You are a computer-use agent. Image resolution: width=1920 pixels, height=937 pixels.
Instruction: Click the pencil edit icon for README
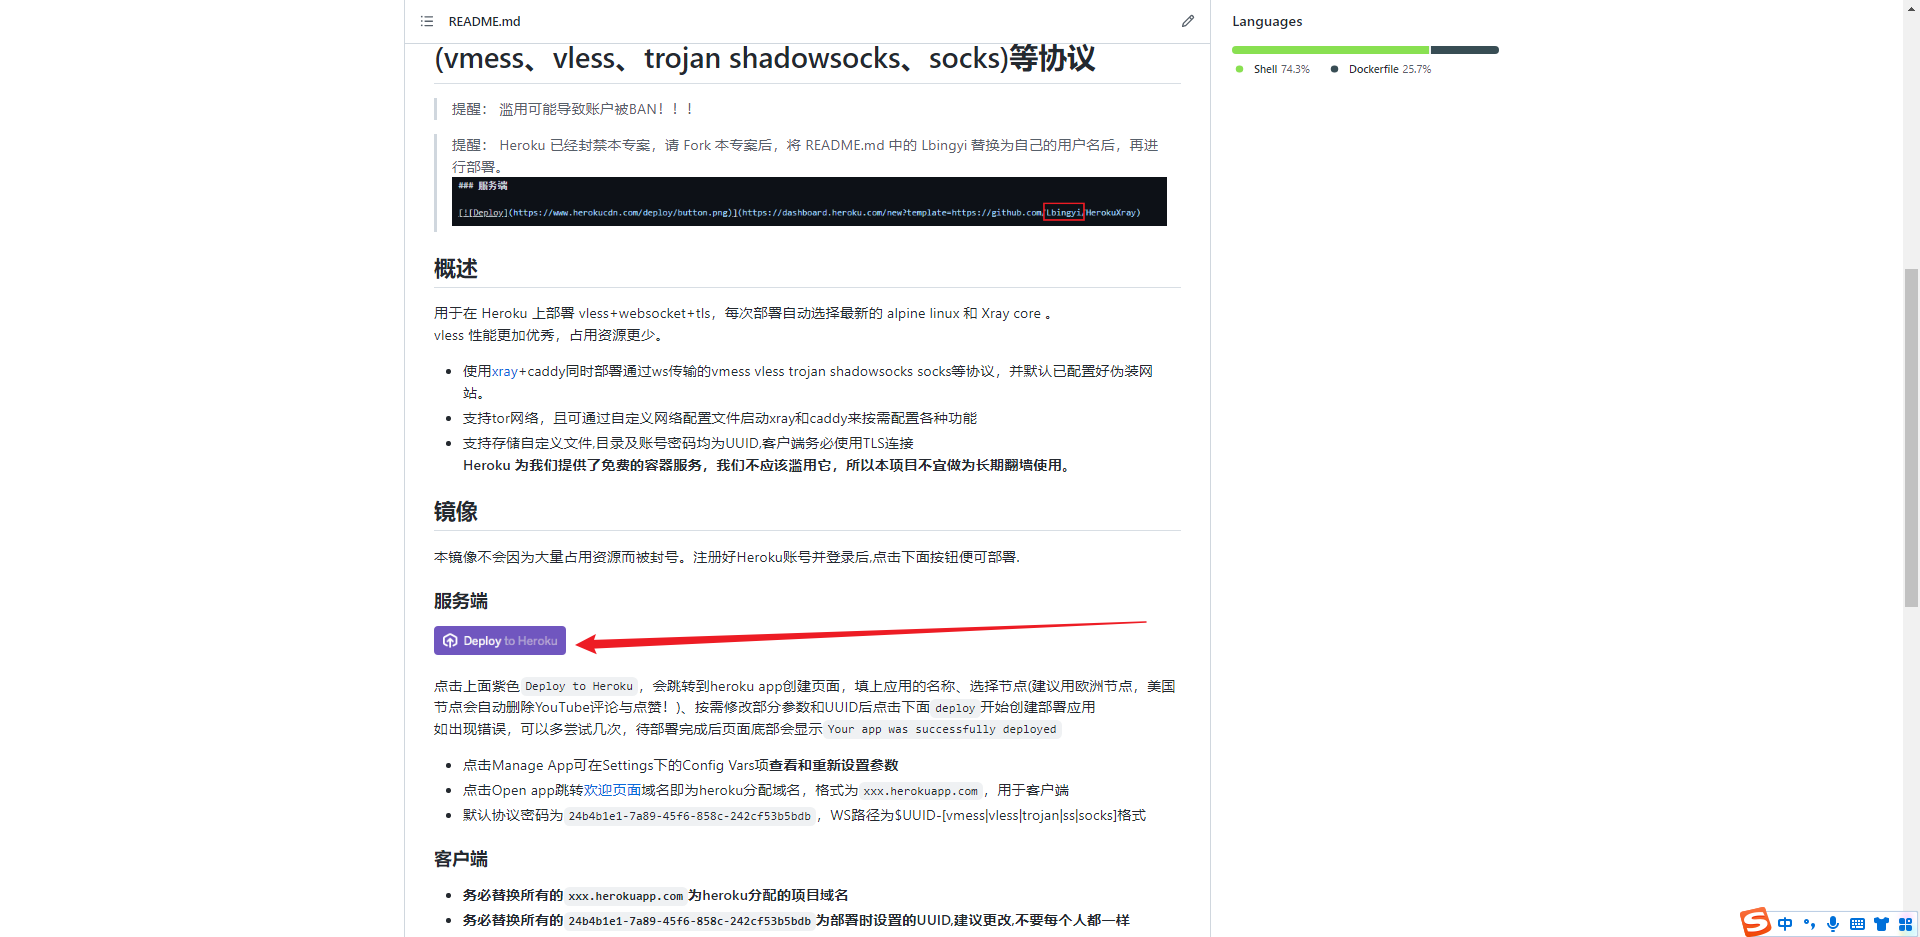coord(1187,21)
